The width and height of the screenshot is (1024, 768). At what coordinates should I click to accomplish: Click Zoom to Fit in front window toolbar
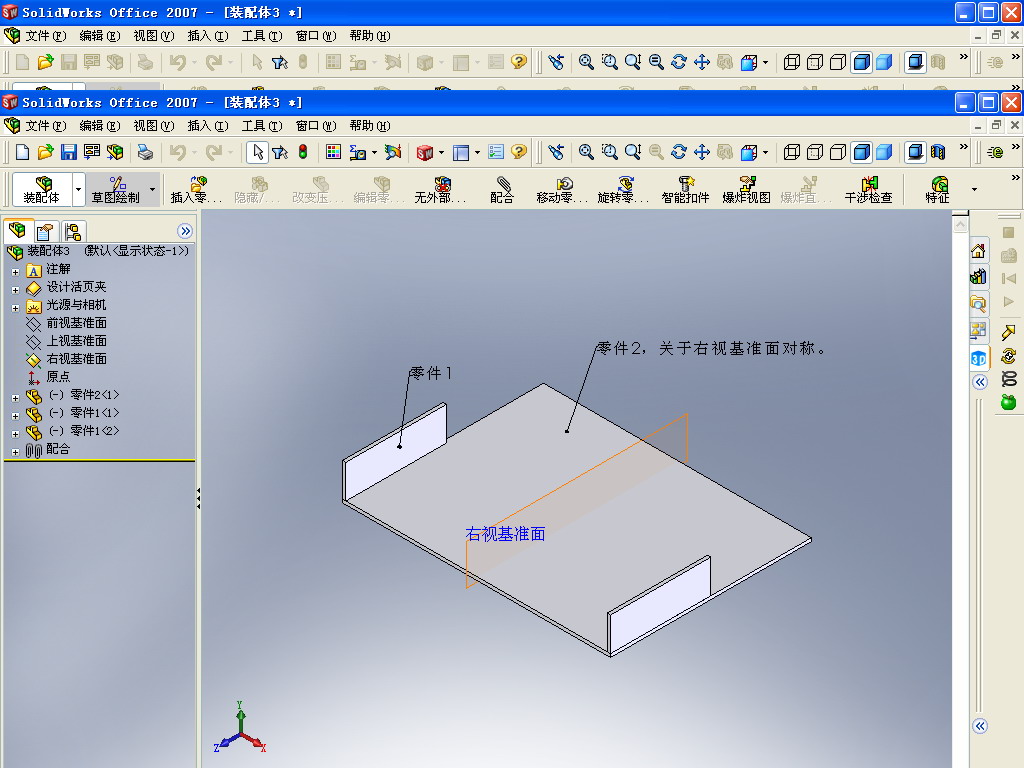coord(586,152)
